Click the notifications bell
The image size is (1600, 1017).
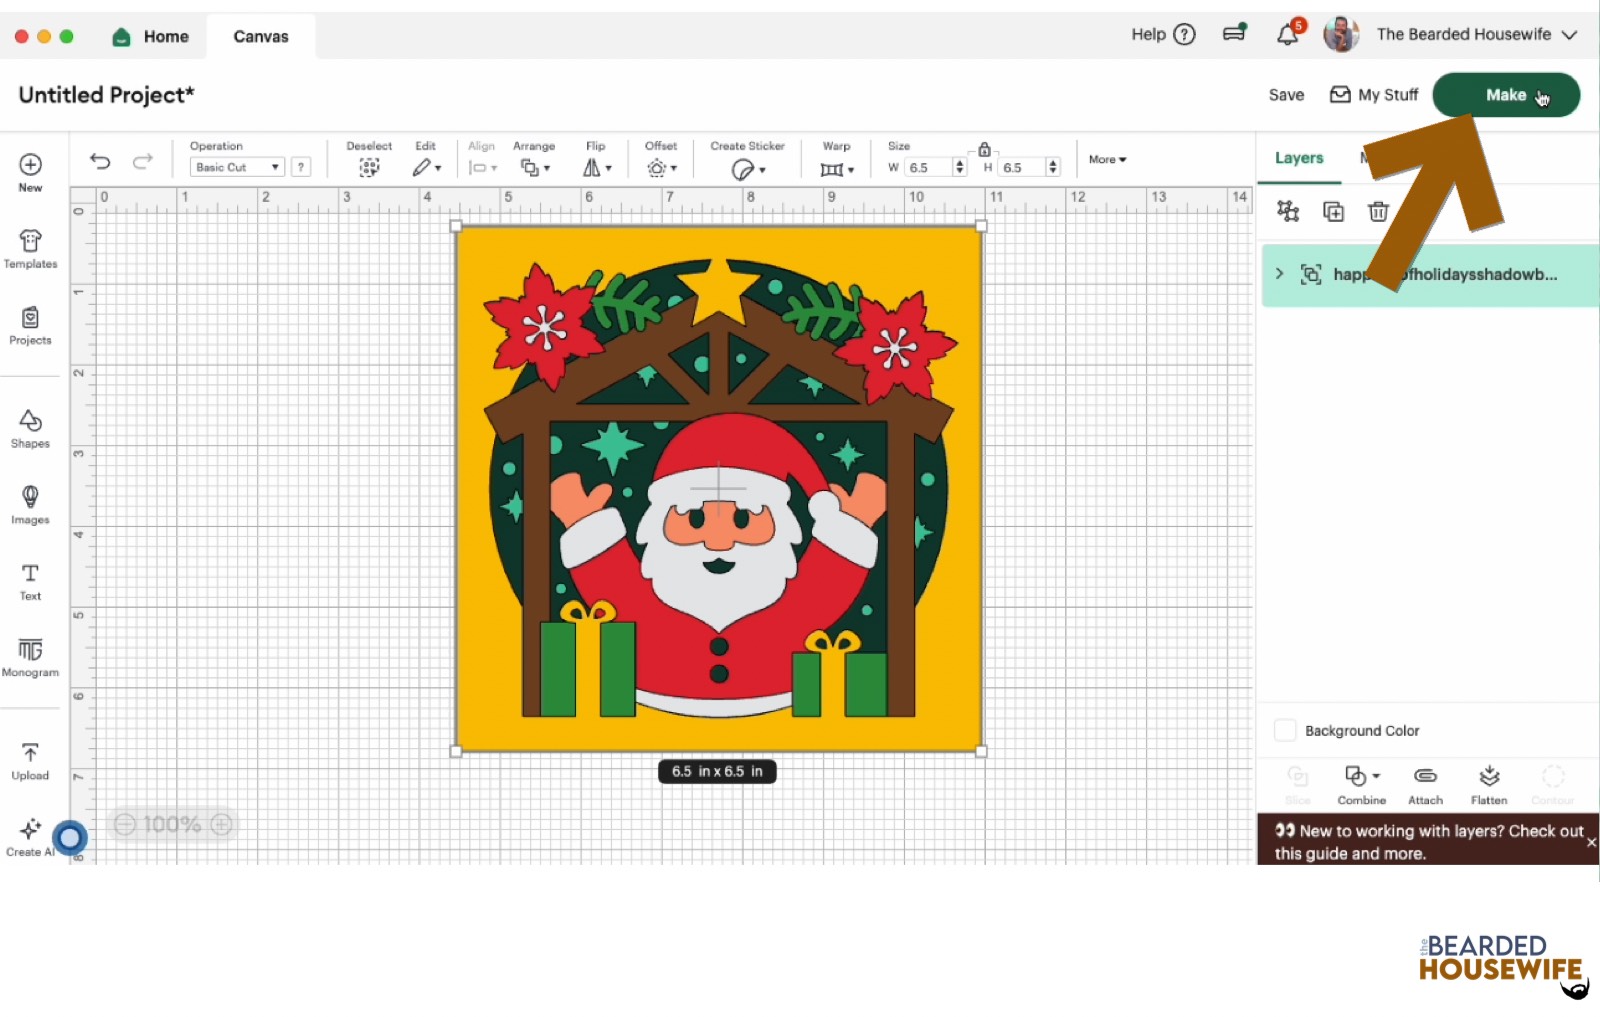pyautogui.click(x=1288, y=35)
